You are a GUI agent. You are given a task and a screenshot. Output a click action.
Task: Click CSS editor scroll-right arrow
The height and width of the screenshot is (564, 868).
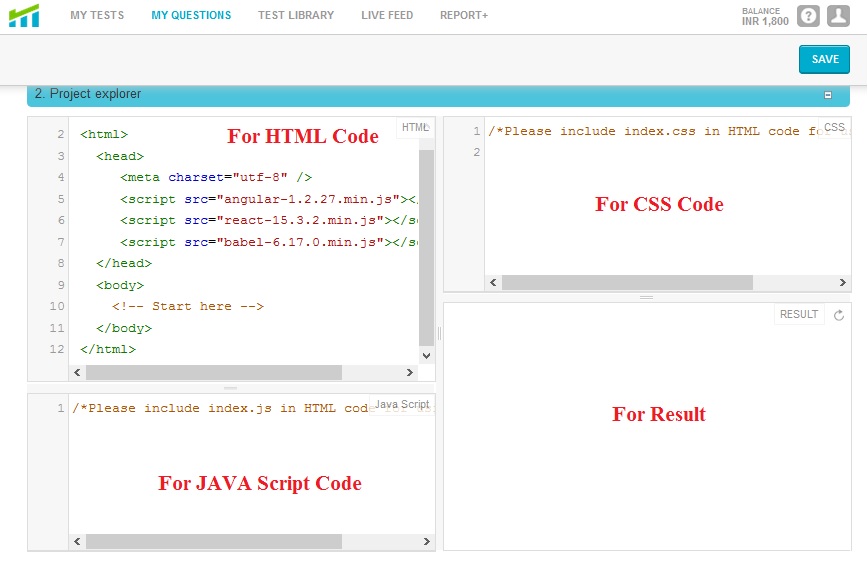click(x=843, y=283)
